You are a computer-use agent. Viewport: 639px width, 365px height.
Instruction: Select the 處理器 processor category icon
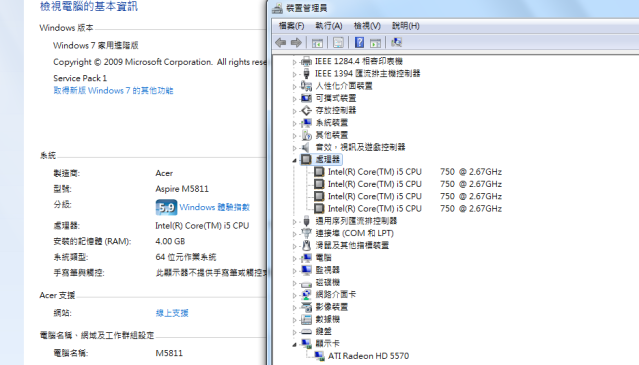click(x=306, y=159)
